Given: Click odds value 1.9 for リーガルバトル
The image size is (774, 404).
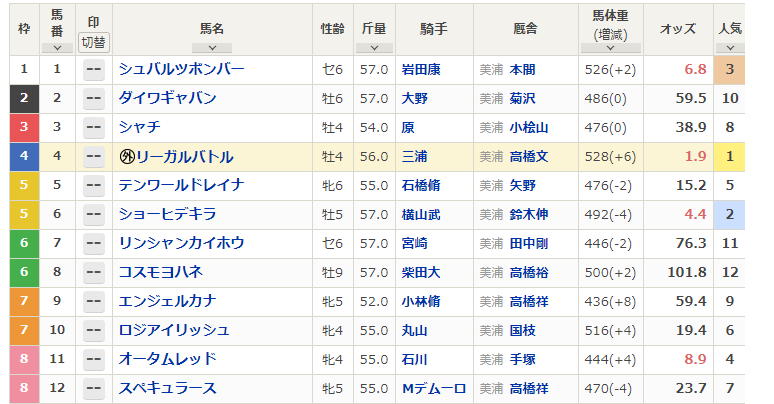Looking at the screenshot, I should tap(695, 157).
